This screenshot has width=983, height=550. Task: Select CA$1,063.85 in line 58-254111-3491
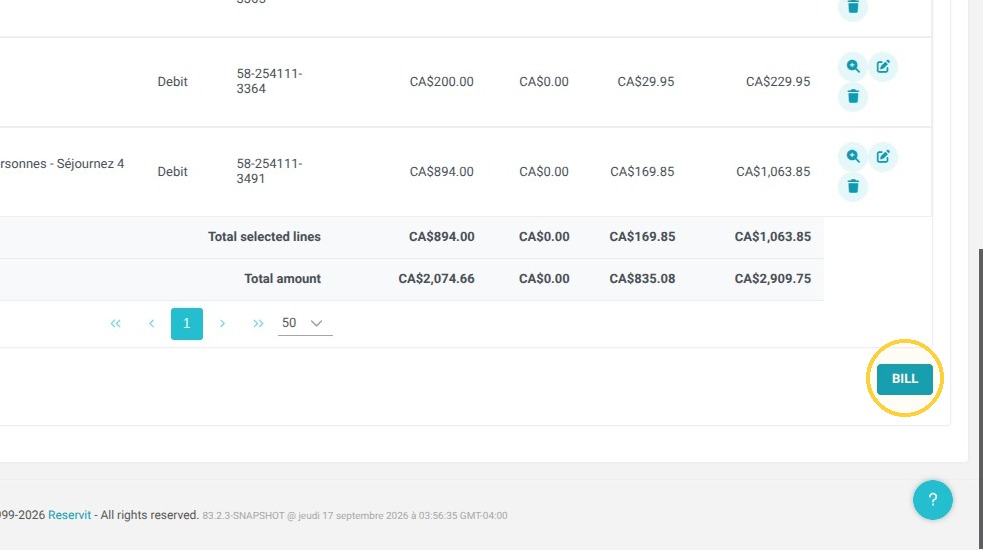coord(773,171)
